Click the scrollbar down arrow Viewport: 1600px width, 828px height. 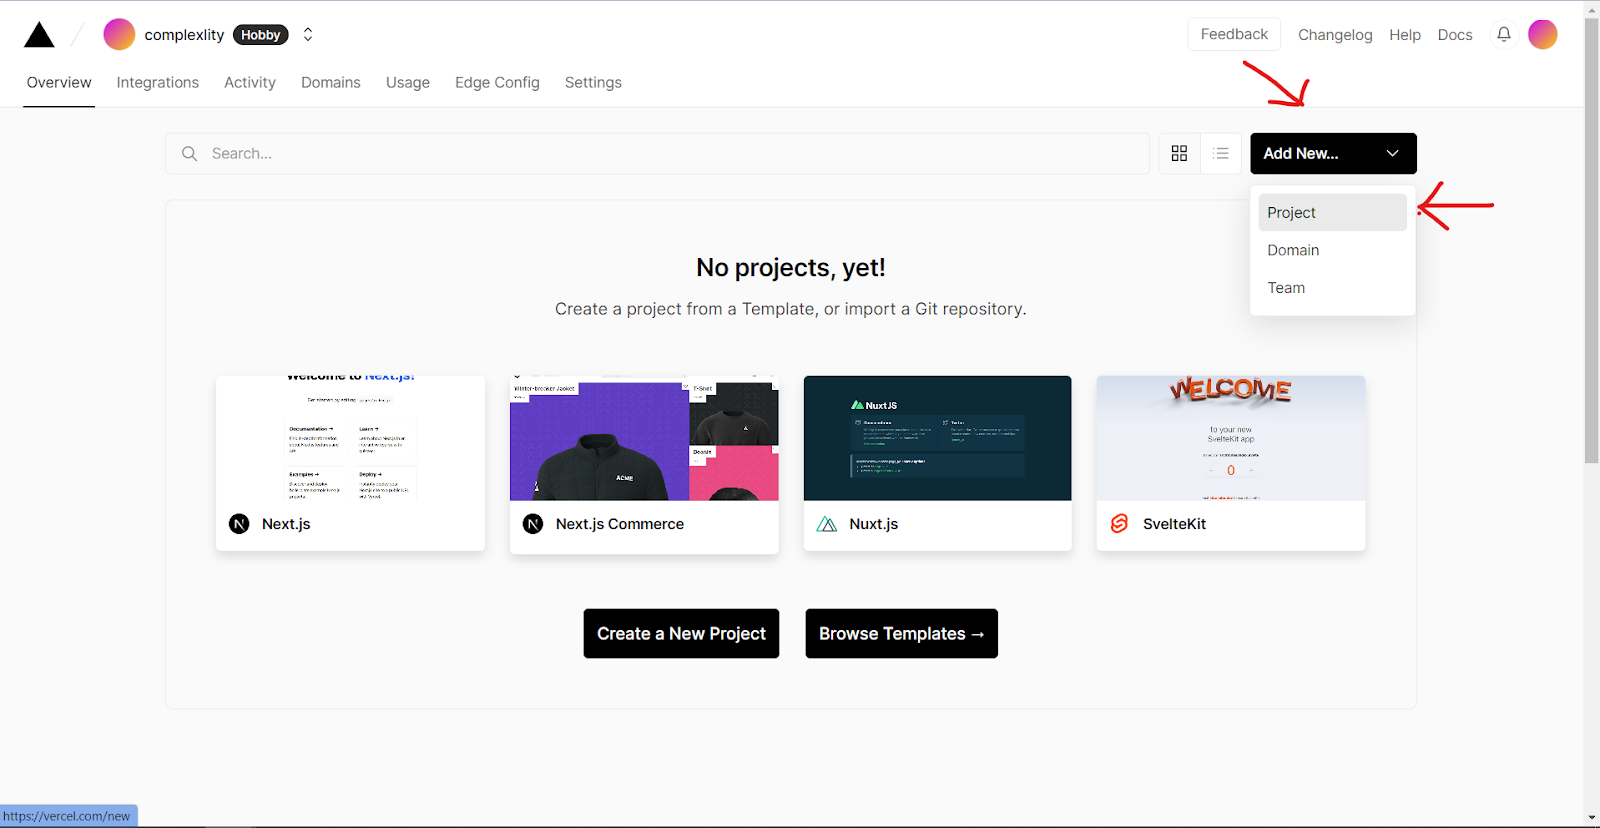click(1592, 818)
